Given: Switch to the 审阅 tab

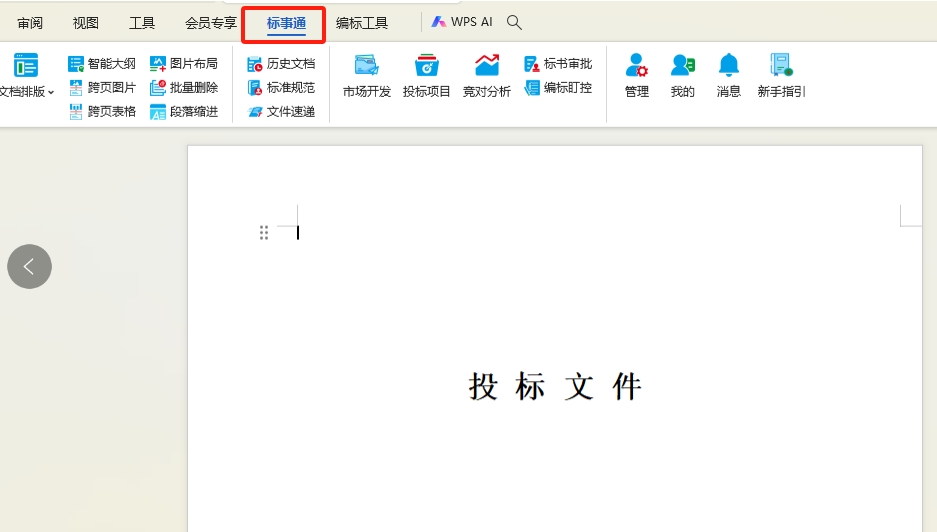Looking at the screenshot, I should pyautogui.click(x=30, y=23).
